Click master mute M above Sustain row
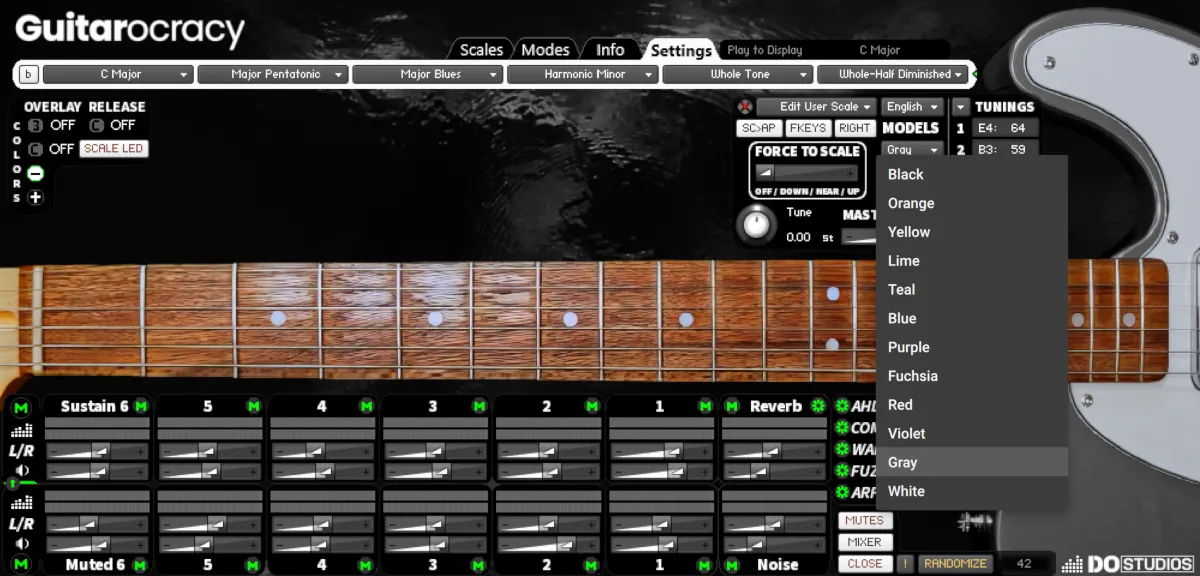This screenshot has height=576, width=1200. pos(21,407)
